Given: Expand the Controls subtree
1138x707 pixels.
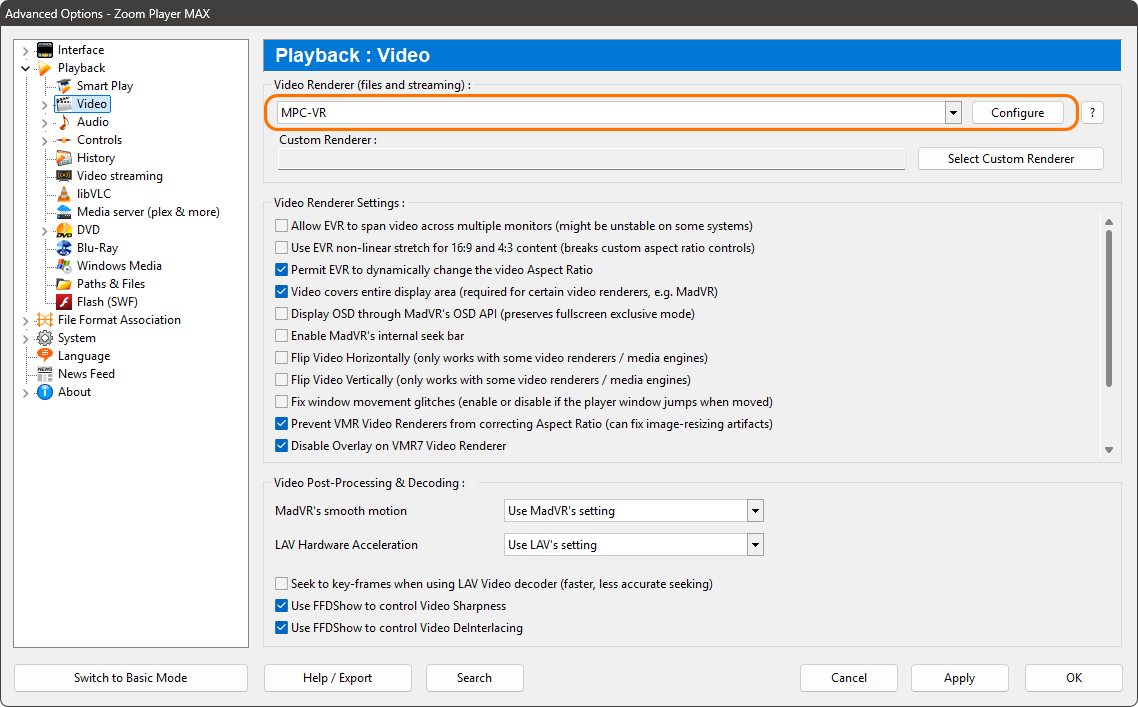Looking at the screenshot, I should 44,141.
